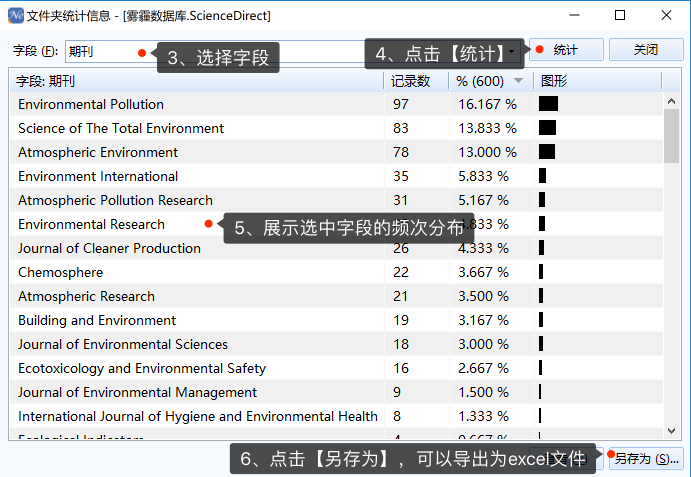Select the Journal of Cleaner Production row

(x=337, y=248)
